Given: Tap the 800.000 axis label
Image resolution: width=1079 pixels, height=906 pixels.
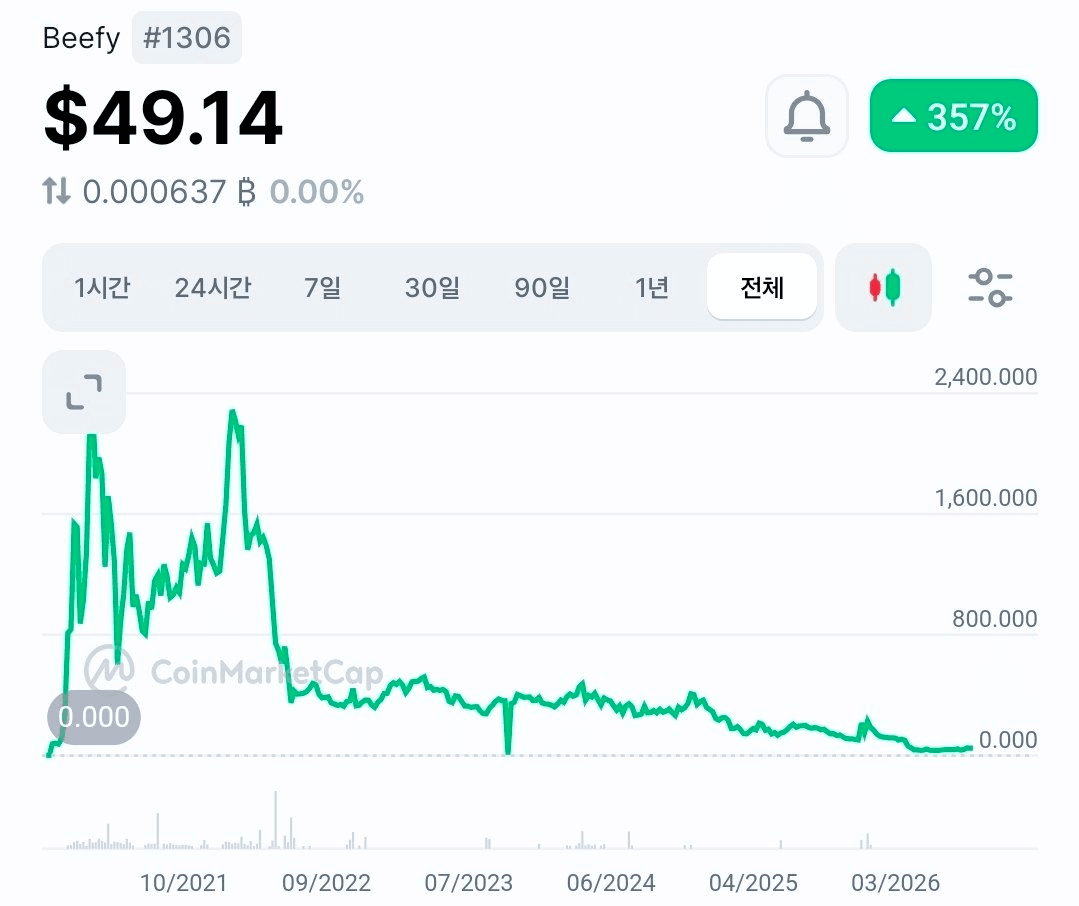Looking at the screenshot, I should (x=994, y=618).
